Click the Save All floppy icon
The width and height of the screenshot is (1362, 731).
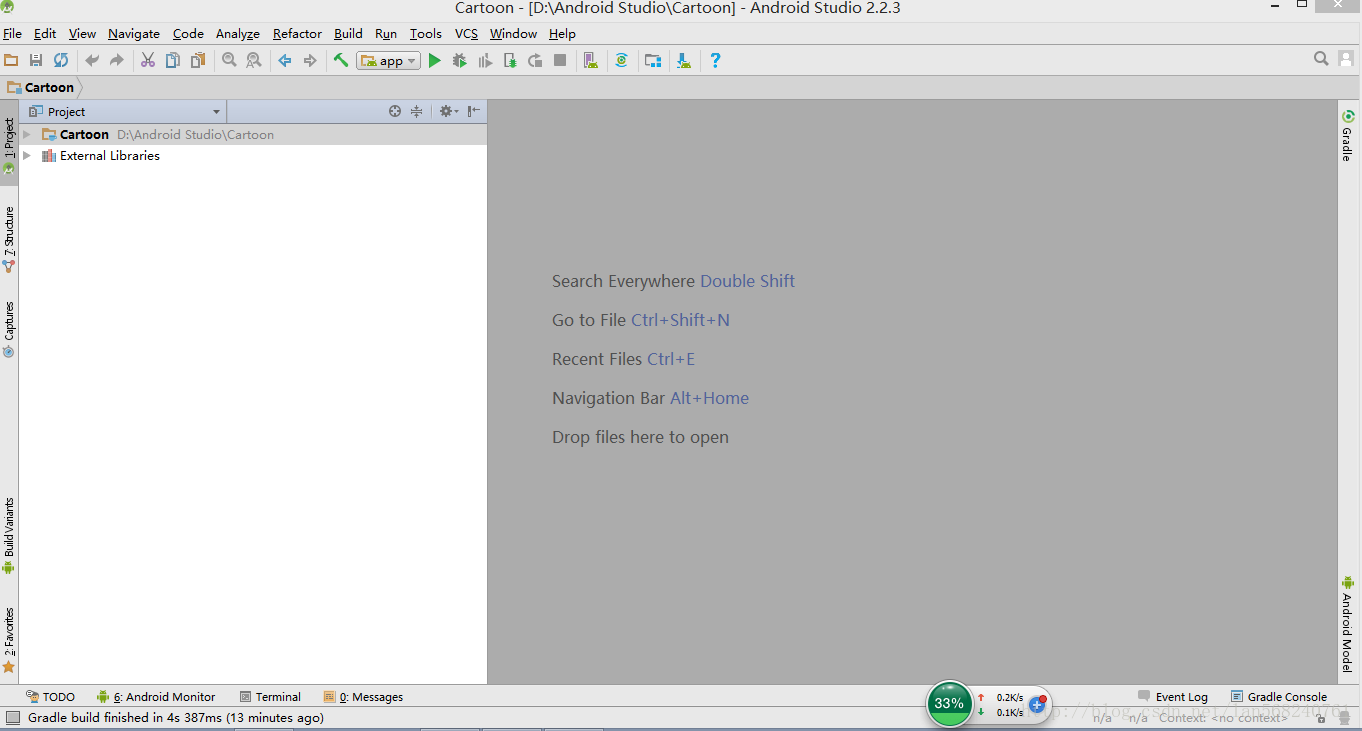coord(36,60)
